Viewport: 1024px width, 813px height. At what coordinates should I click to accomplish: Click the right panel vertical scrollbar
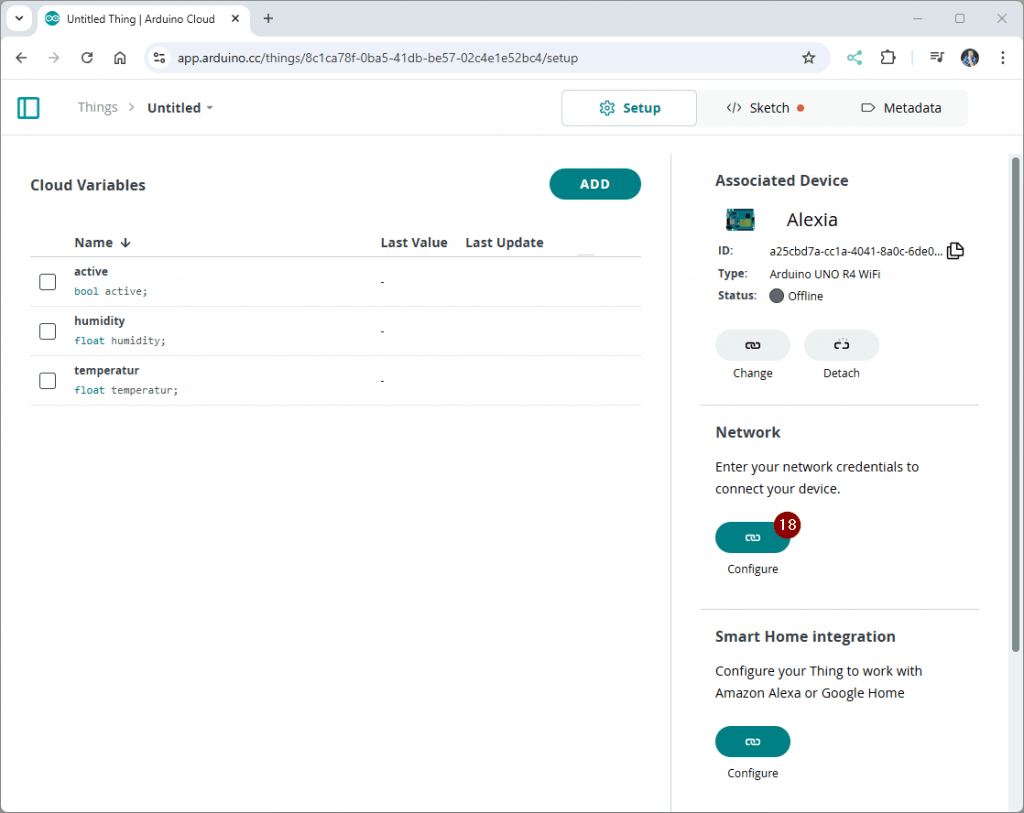pos(1016,400)
